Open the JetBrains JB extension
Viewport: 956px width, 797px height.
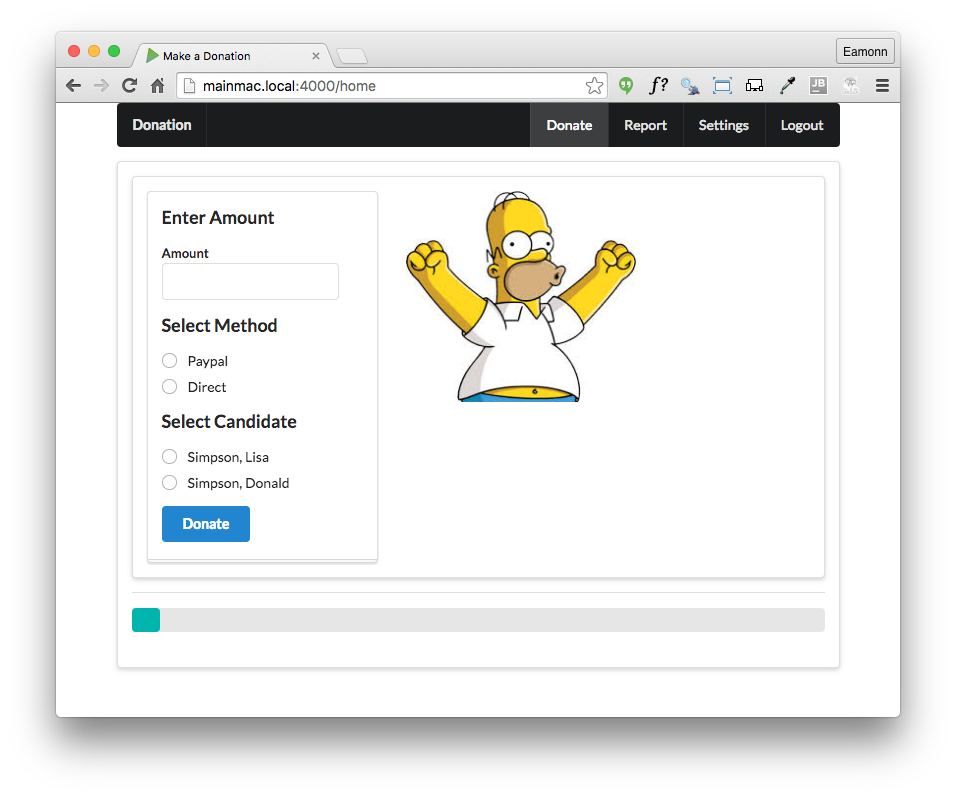(x=818, y=86)
